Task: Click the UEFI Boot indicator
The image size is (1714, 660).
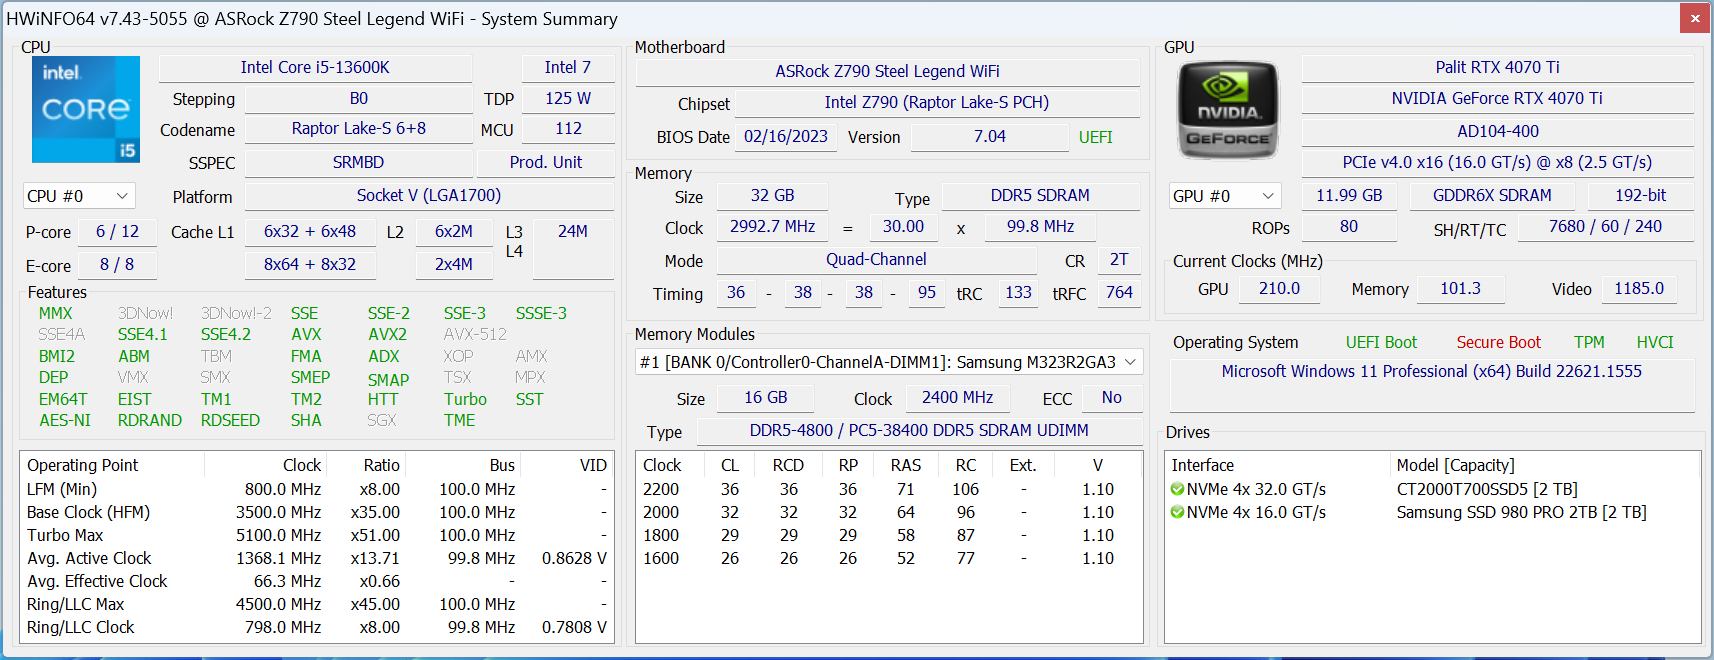Action: [x=1381, y=343]
